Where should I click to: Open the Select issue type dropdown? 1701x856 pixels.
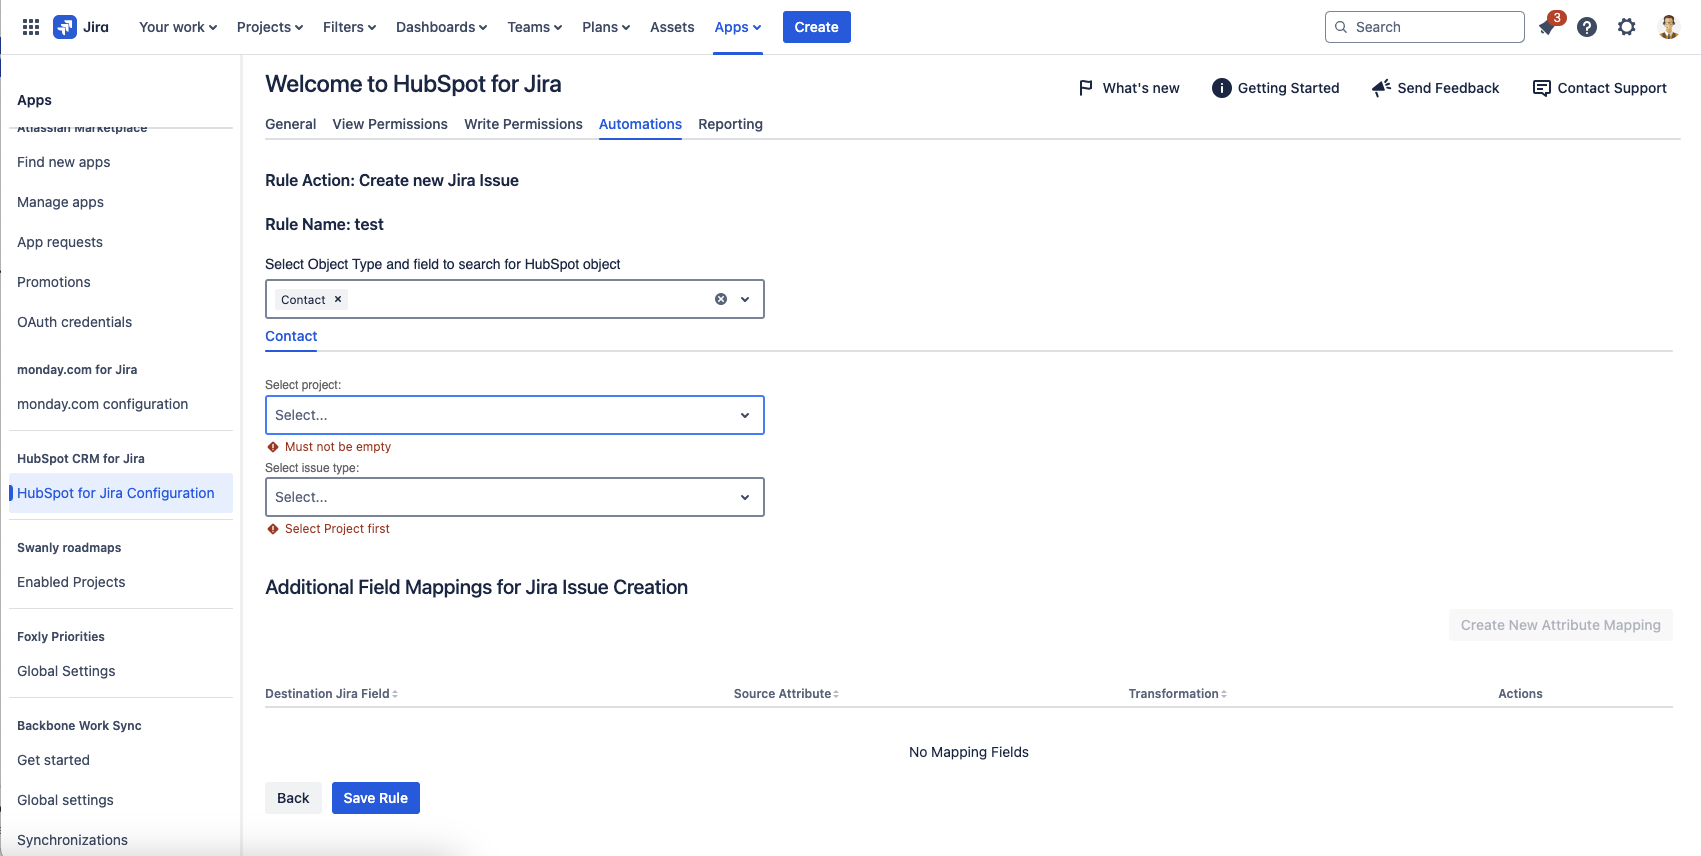[514, 497]
